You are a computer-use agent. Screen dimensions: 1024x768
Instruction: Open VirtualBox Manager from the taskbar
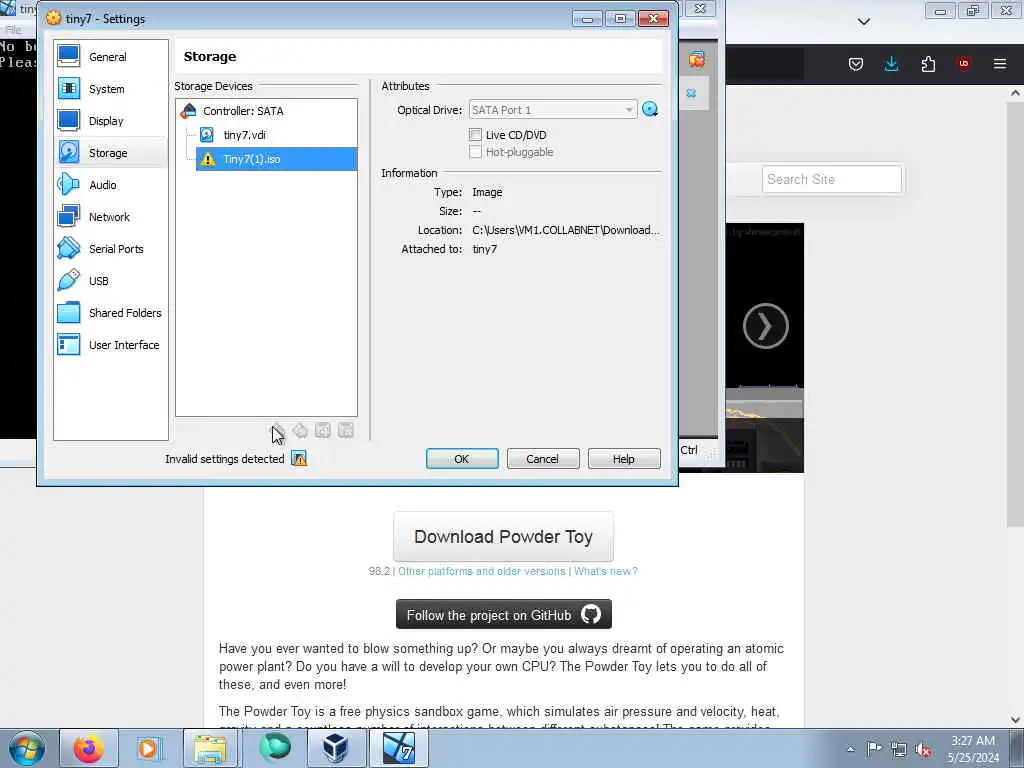point(336,748)
